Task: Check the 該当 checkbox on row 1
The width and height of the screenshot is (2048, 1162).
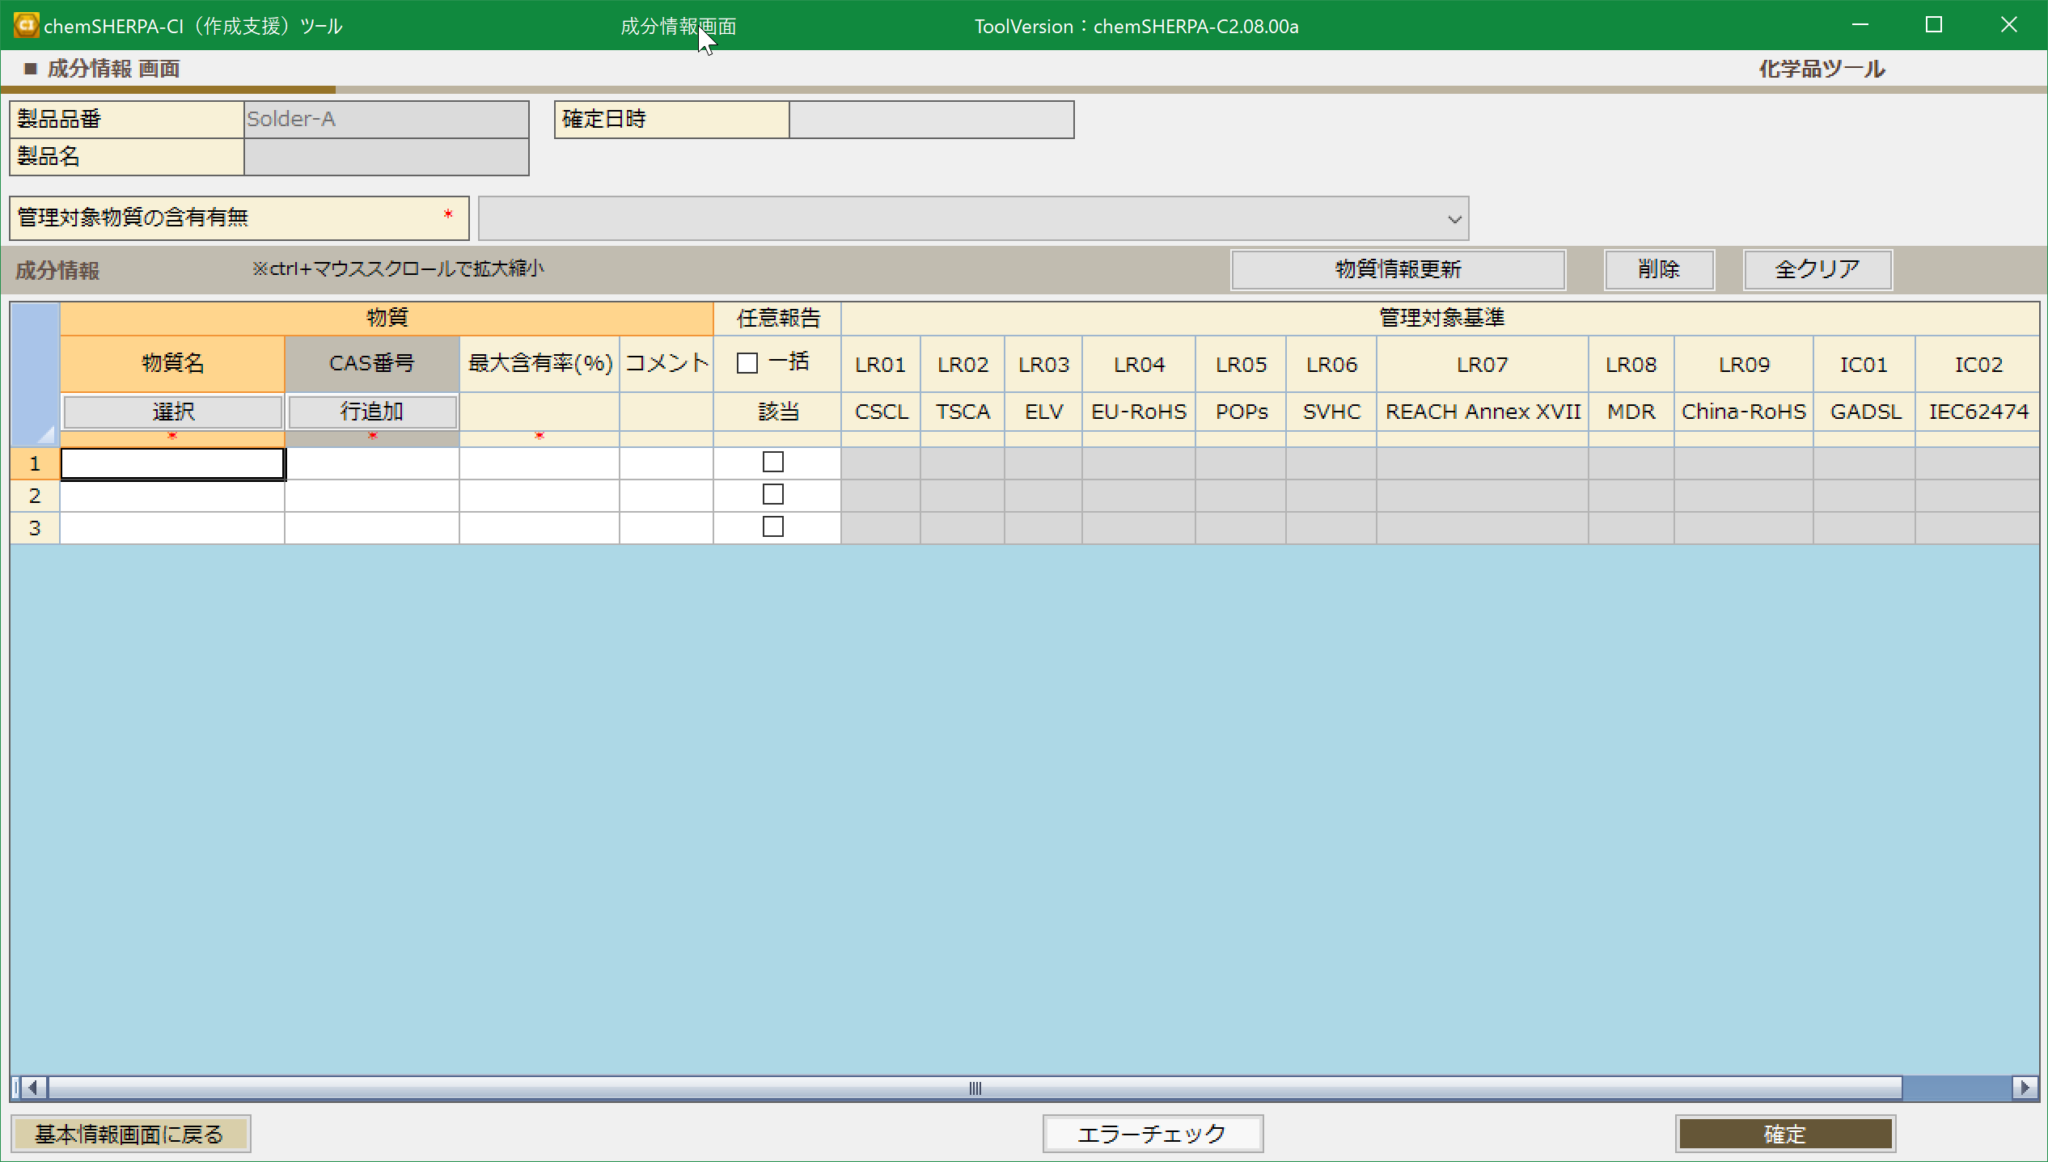Action: pyautogui.click(x=775, y=462)
